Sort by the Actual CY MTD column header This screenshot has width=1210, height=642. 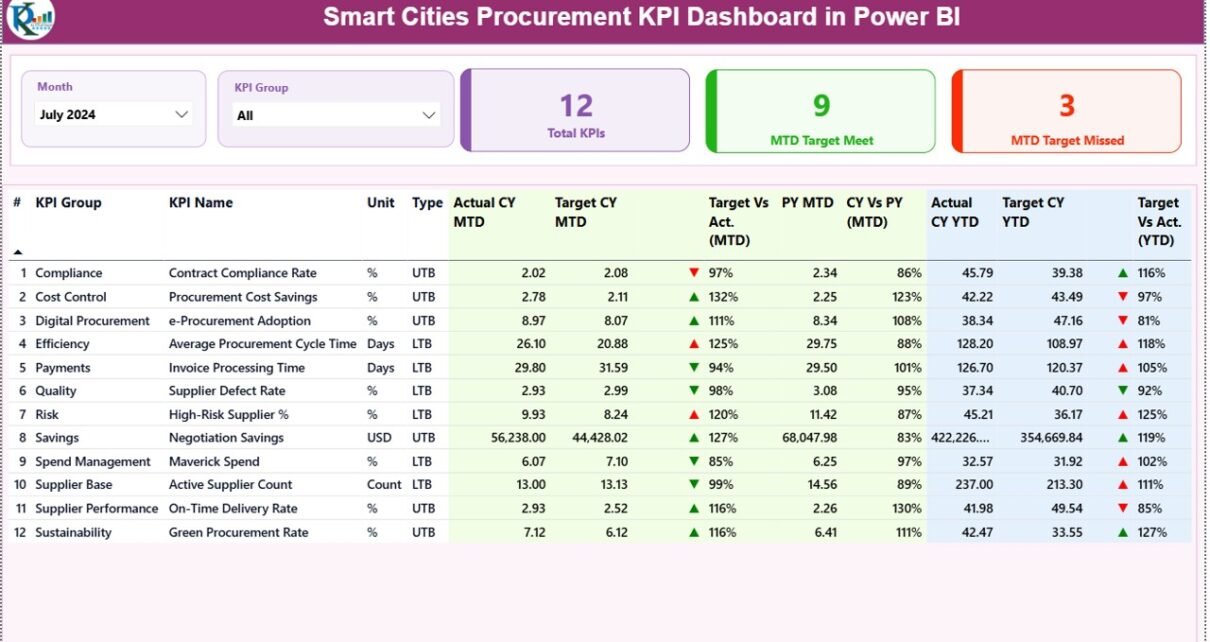[x=484, y=212]
